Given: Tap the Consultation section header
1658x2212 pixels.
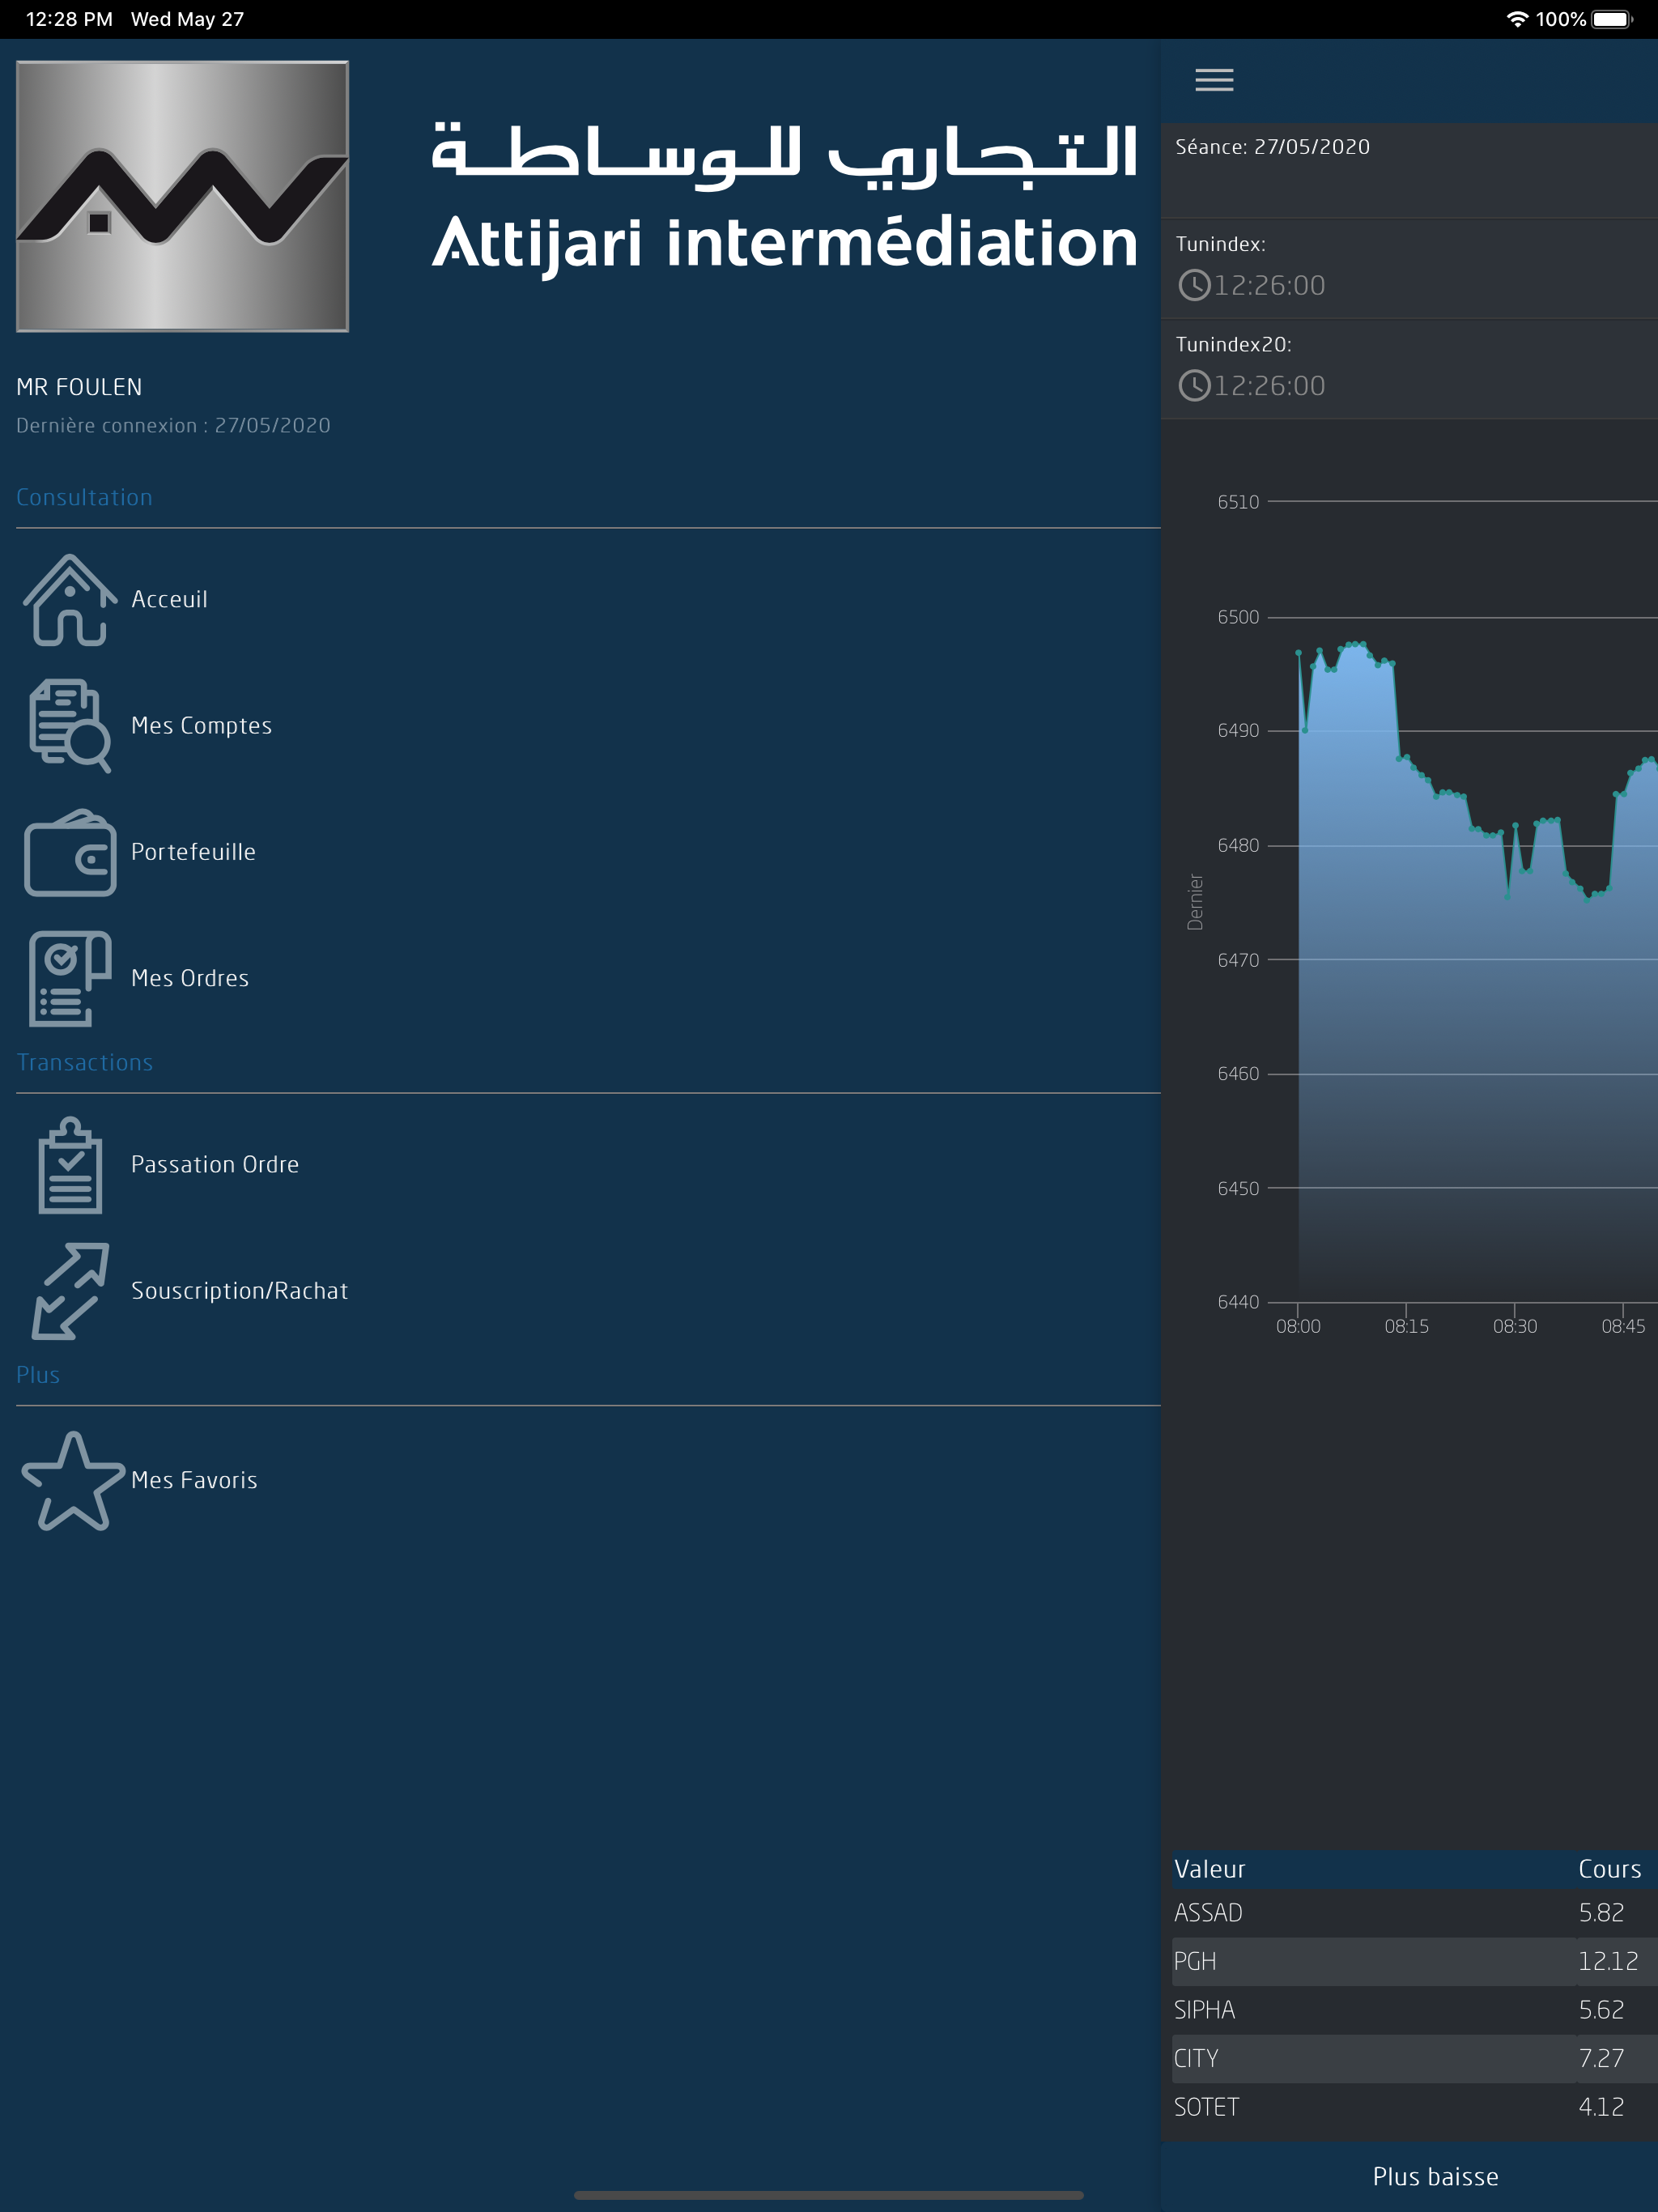Looking at the screenshot, I should tap(84, 498).
